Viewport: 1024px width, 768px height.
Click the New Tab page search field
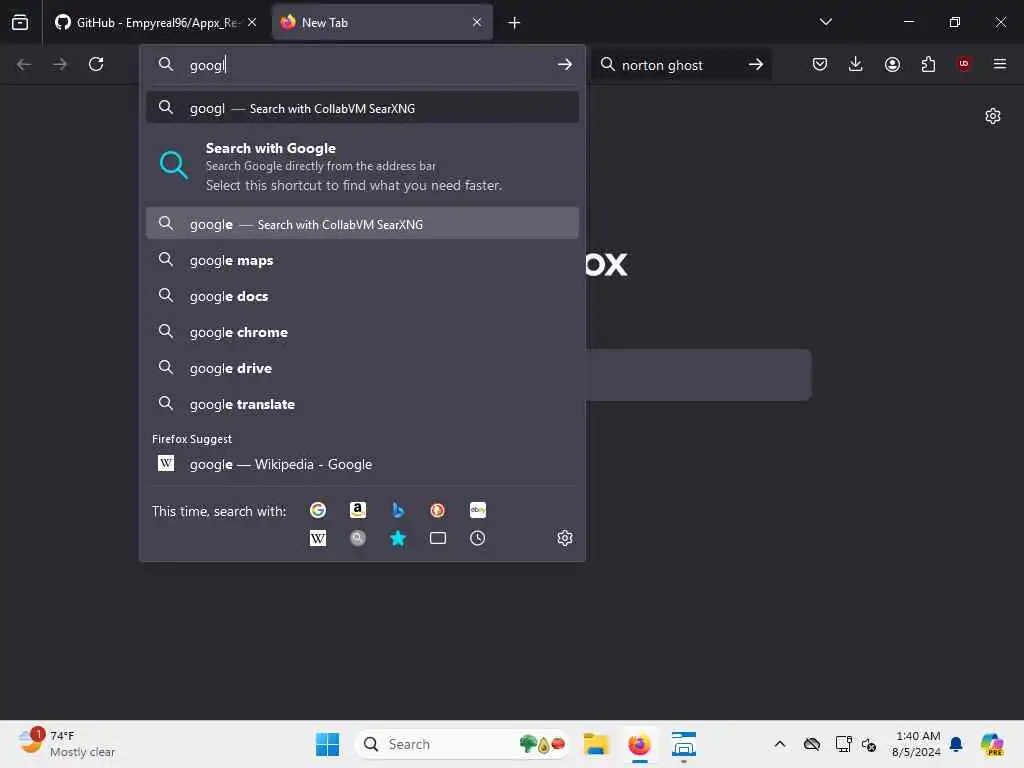coord(699,375)
